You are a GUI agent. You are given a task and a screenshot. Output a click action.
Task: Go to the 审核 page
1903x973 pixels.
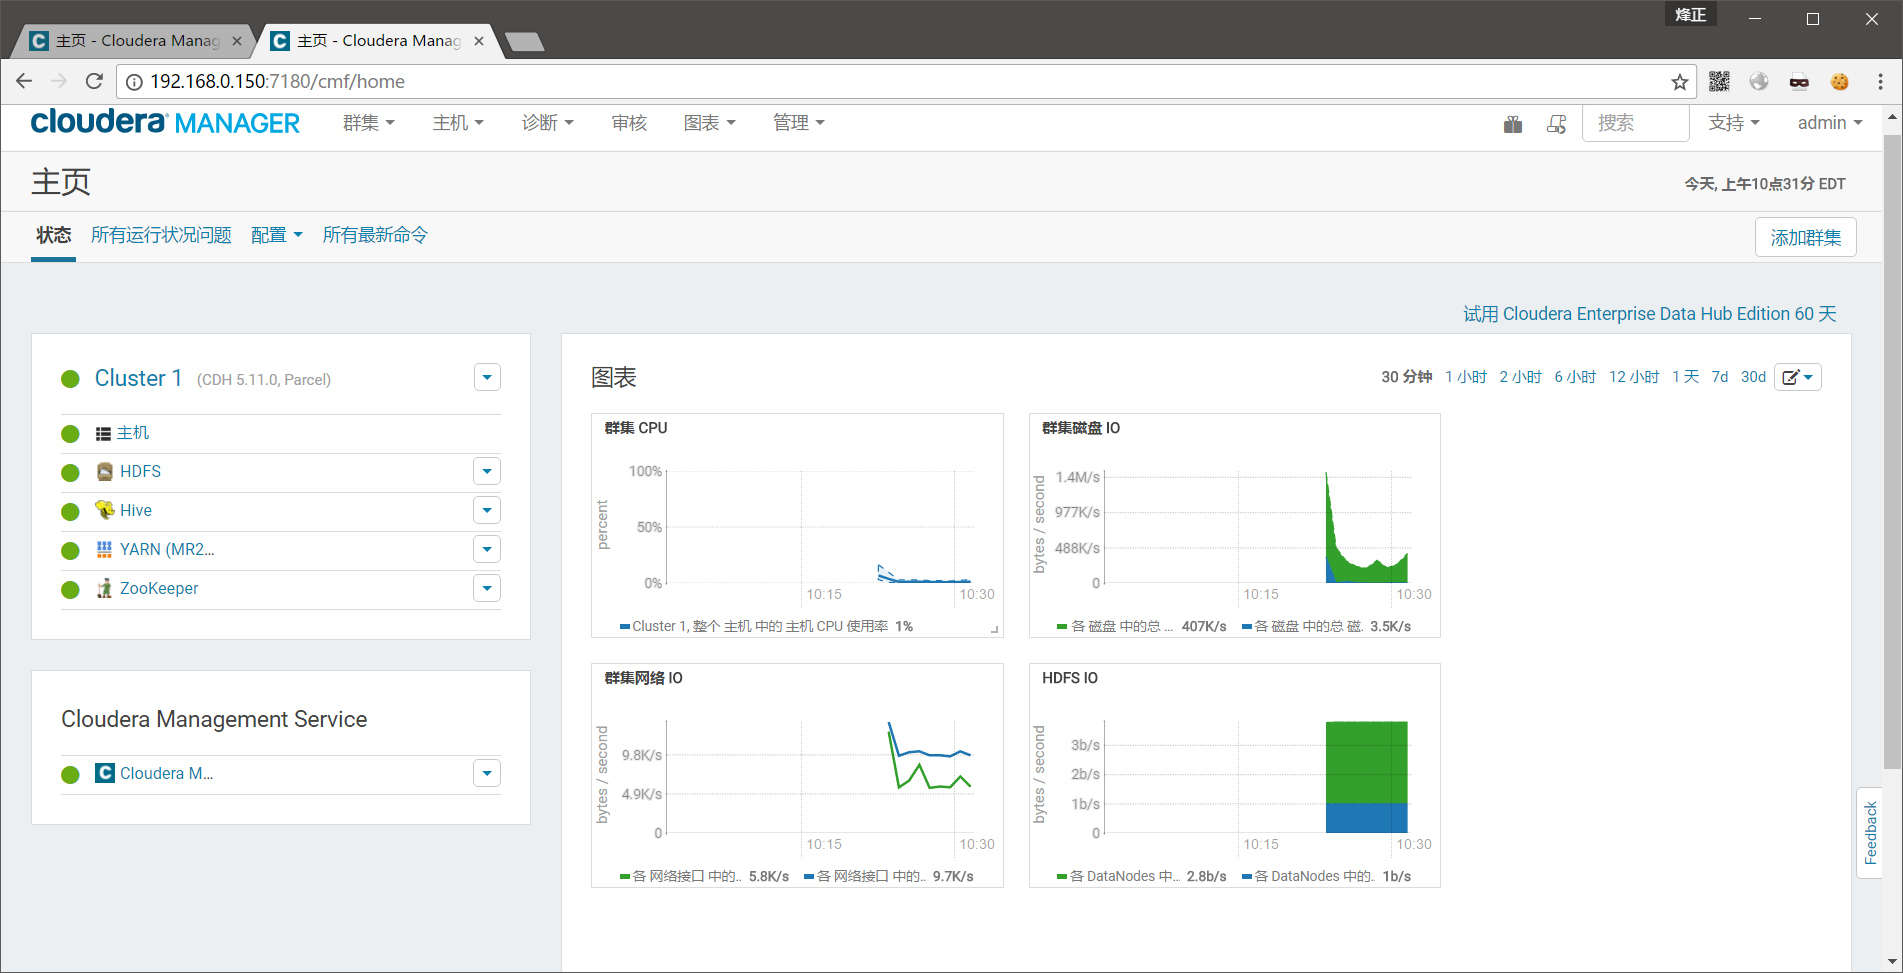tap(629, 122)
